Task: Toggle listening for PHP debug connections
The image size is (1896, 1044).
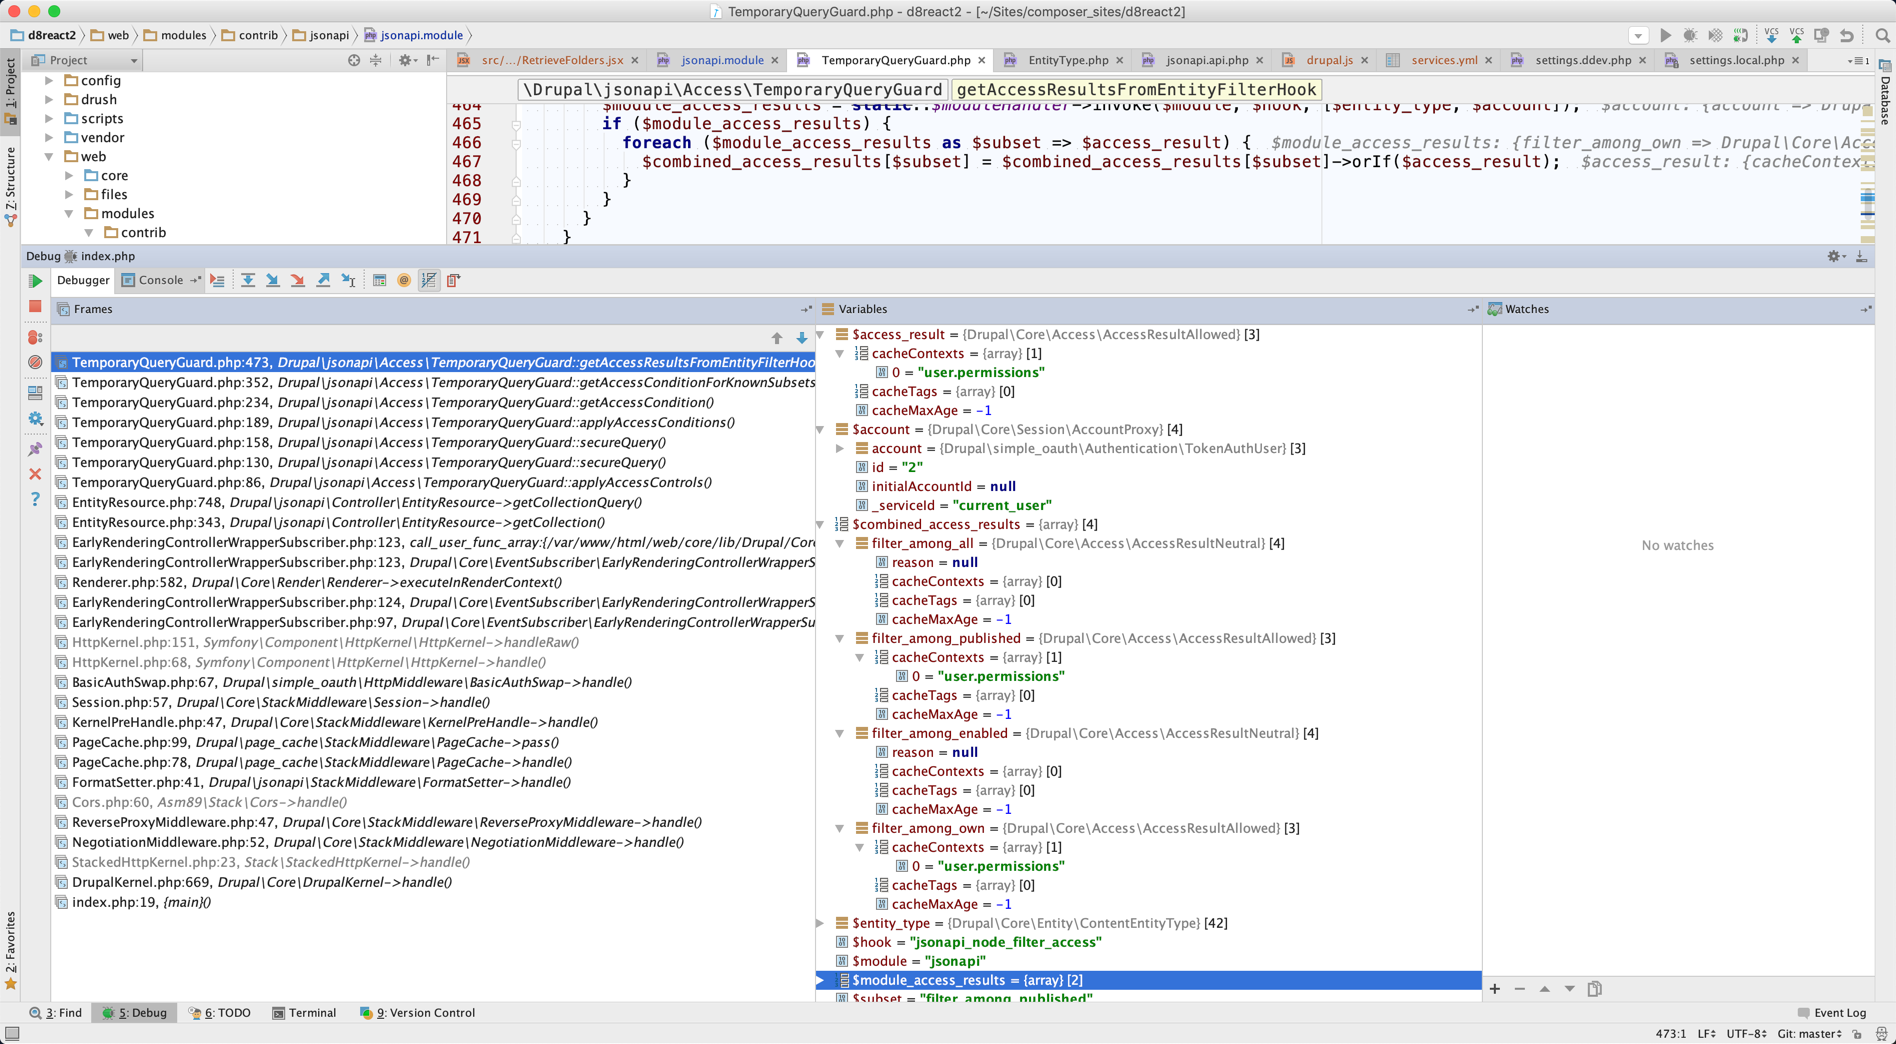Action: 1741,36
